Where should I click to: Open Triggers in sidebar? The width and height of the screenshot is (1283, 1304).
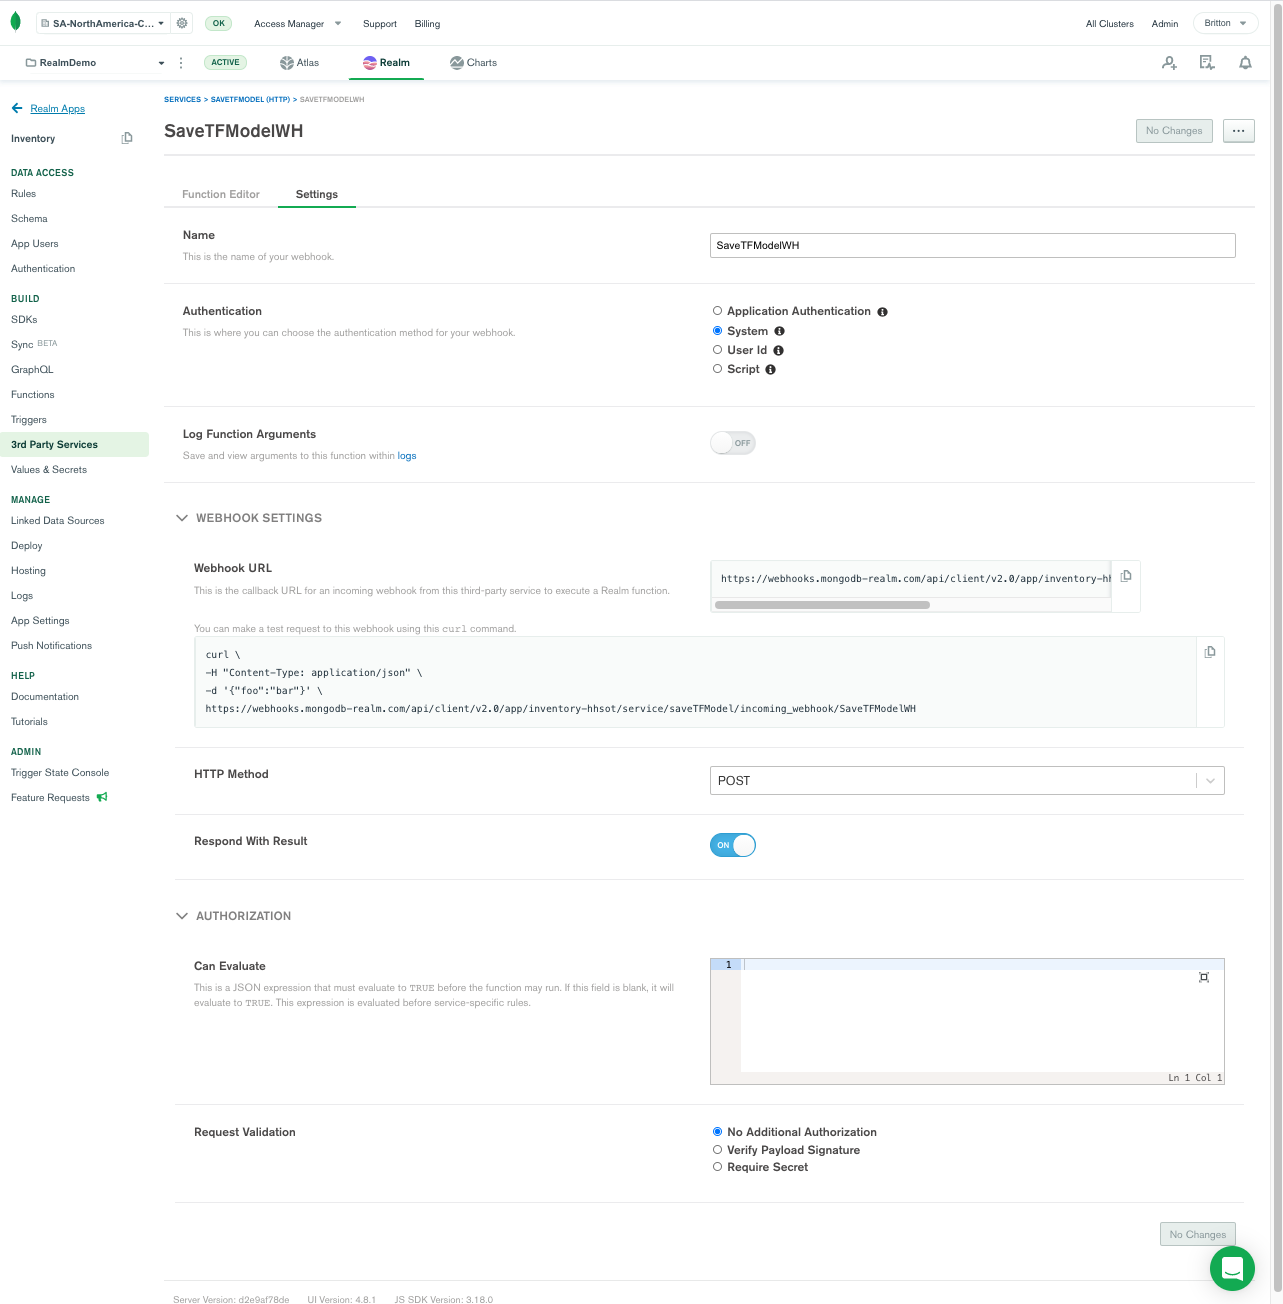29,419
